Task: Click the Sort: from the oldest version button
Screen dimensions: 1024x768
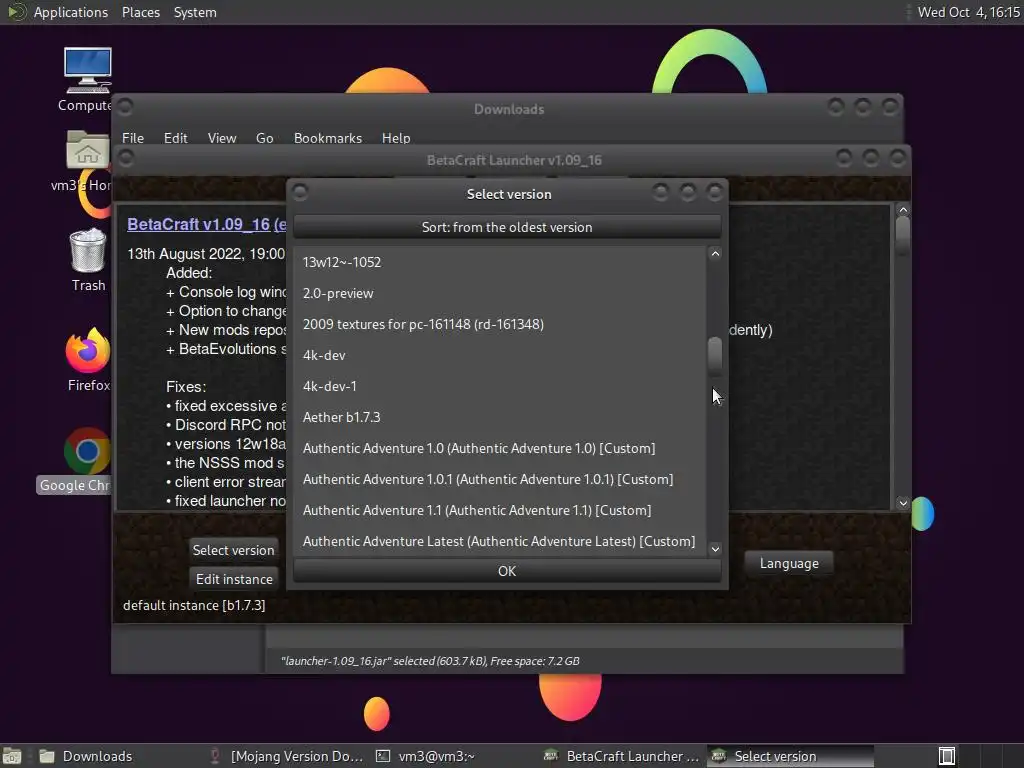Action: tap(507, 227)
